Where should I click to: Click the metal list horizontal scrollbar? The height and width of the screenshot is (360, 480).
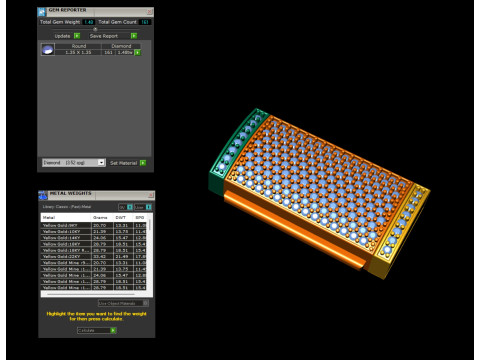point(91,294)
